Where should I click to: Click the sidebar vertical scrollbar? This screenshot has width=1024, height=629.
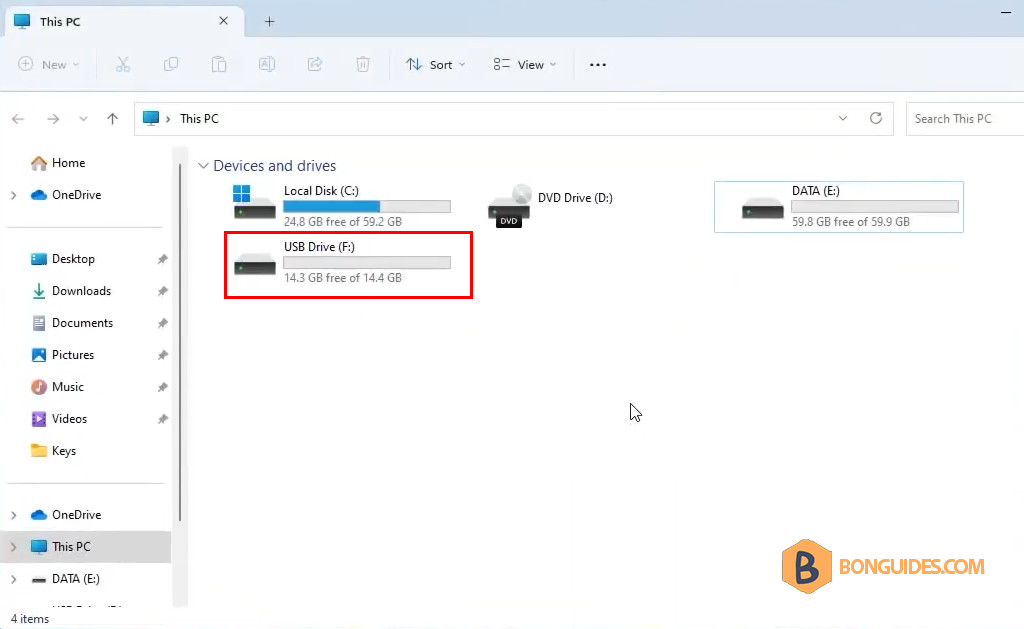click(x=180, y=343)
